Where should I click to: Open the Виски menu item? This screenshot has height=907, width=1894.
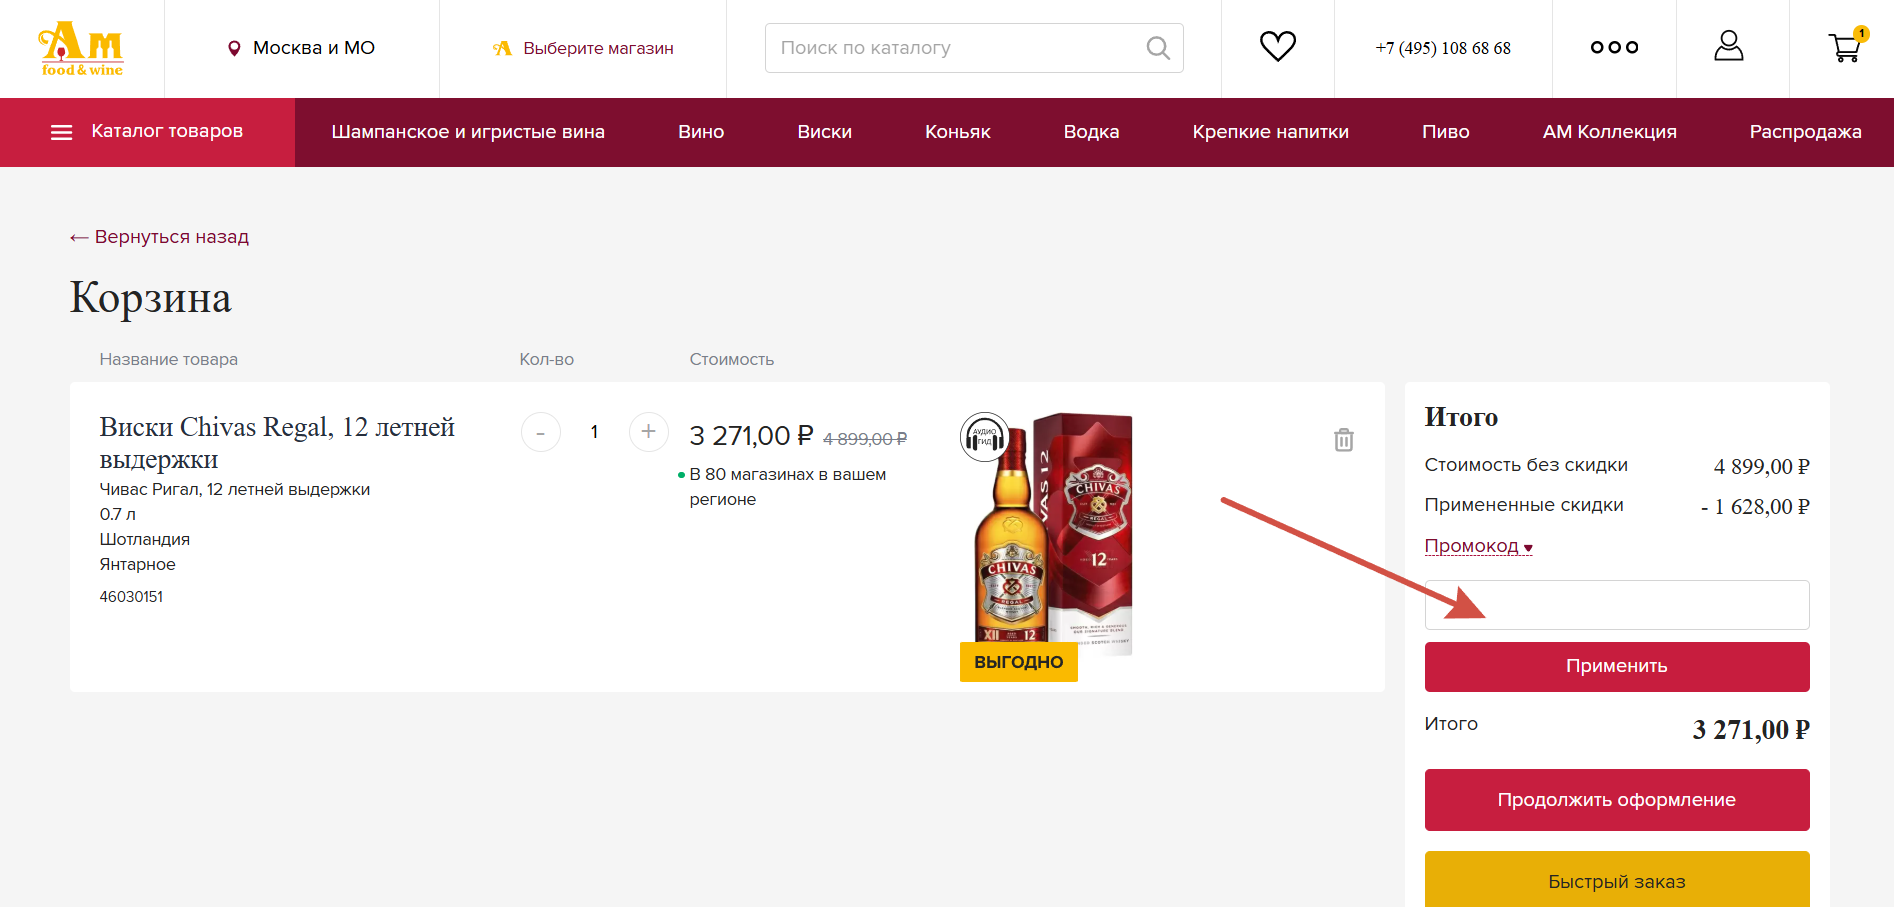click(x=825, y=132)
